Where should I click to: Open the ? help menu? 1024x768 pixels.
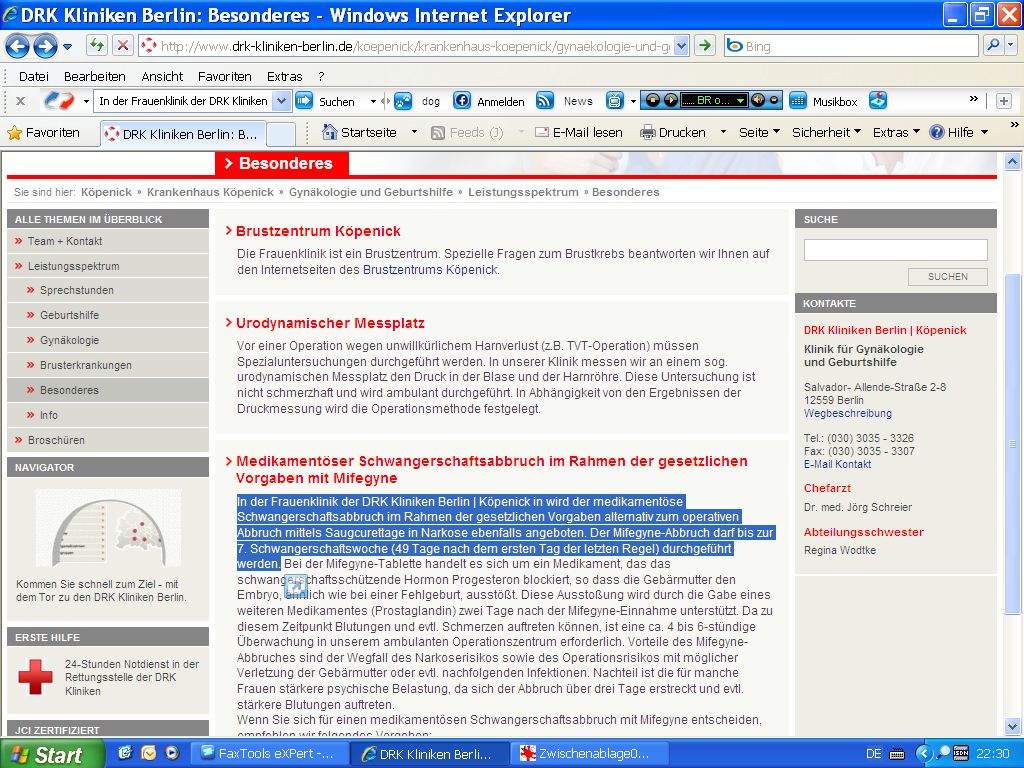coord(321,76)
